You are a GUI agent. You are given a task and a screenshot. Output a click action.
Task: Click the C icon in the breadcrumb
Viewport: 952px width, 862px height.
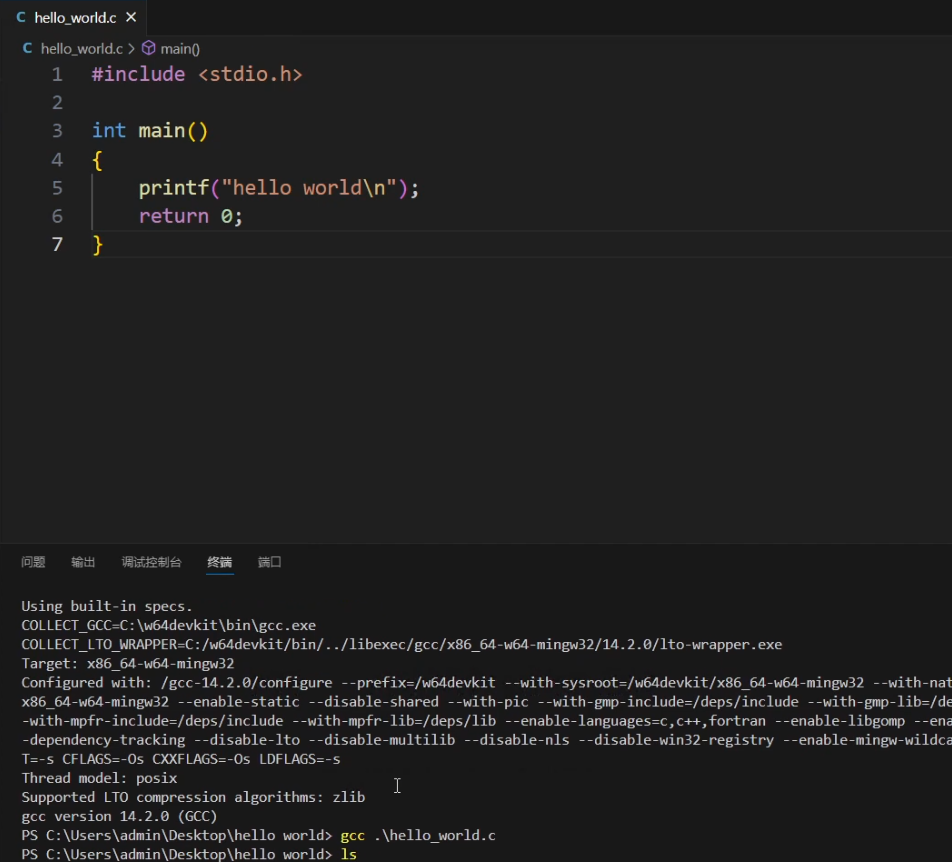coord(28,48)
